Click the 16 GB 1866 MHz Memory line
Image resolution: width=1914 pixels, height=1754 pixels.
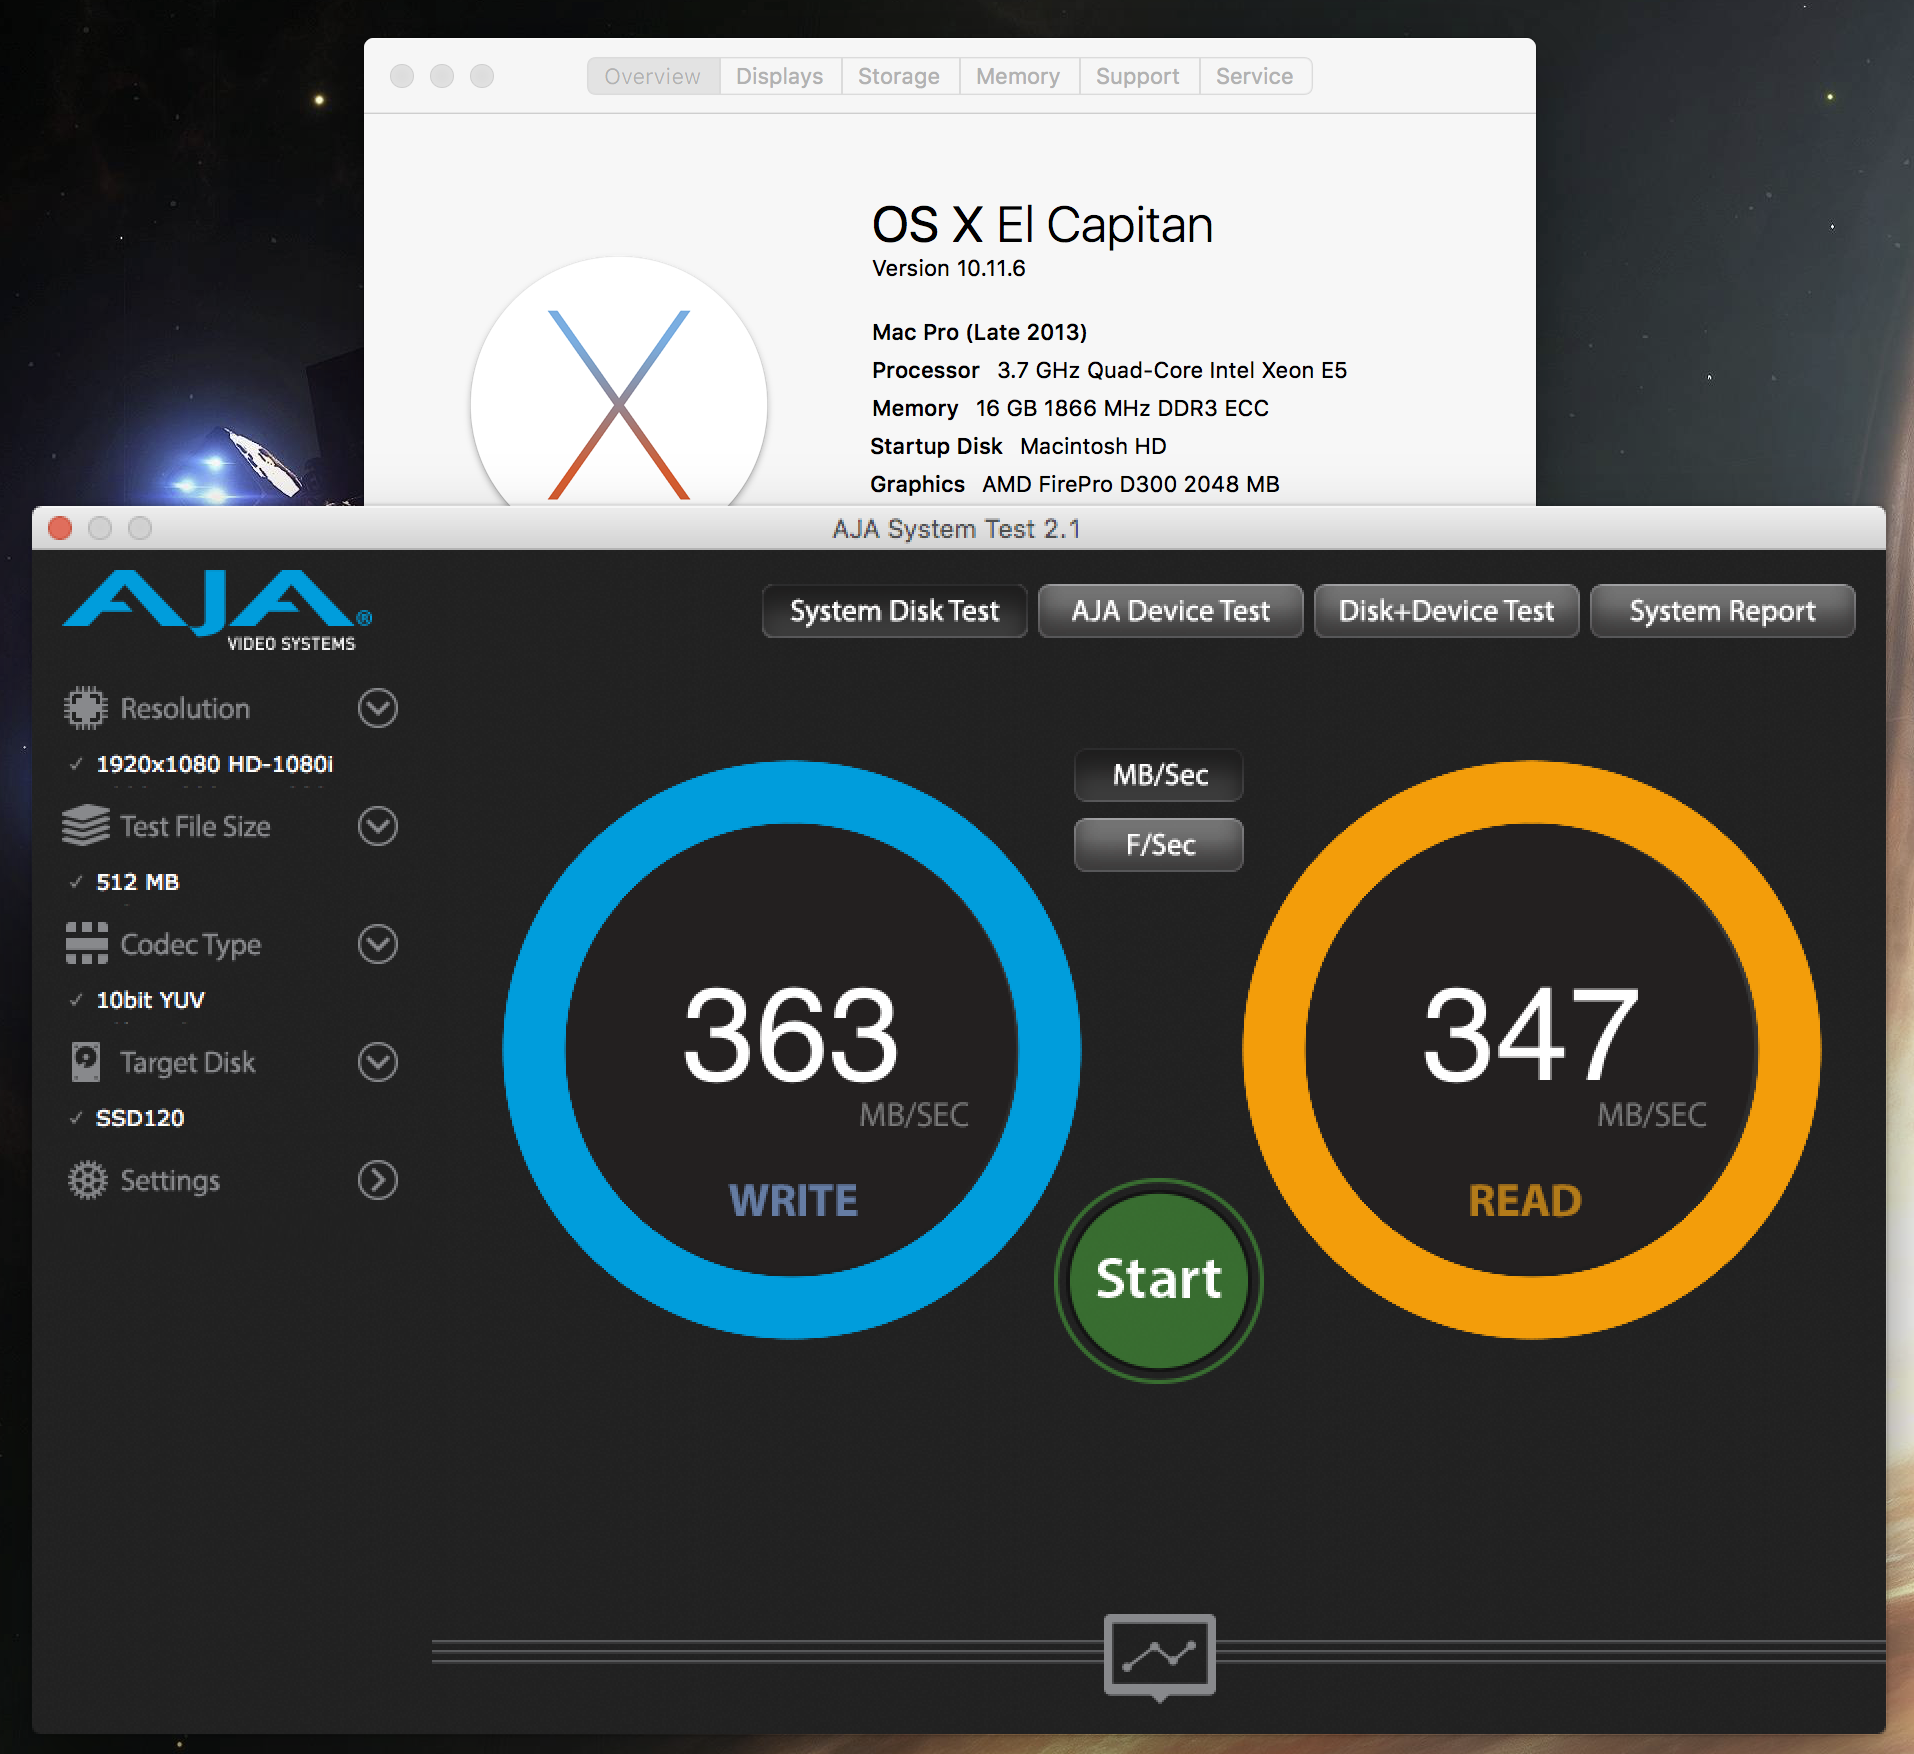[x=1070, y=408]
